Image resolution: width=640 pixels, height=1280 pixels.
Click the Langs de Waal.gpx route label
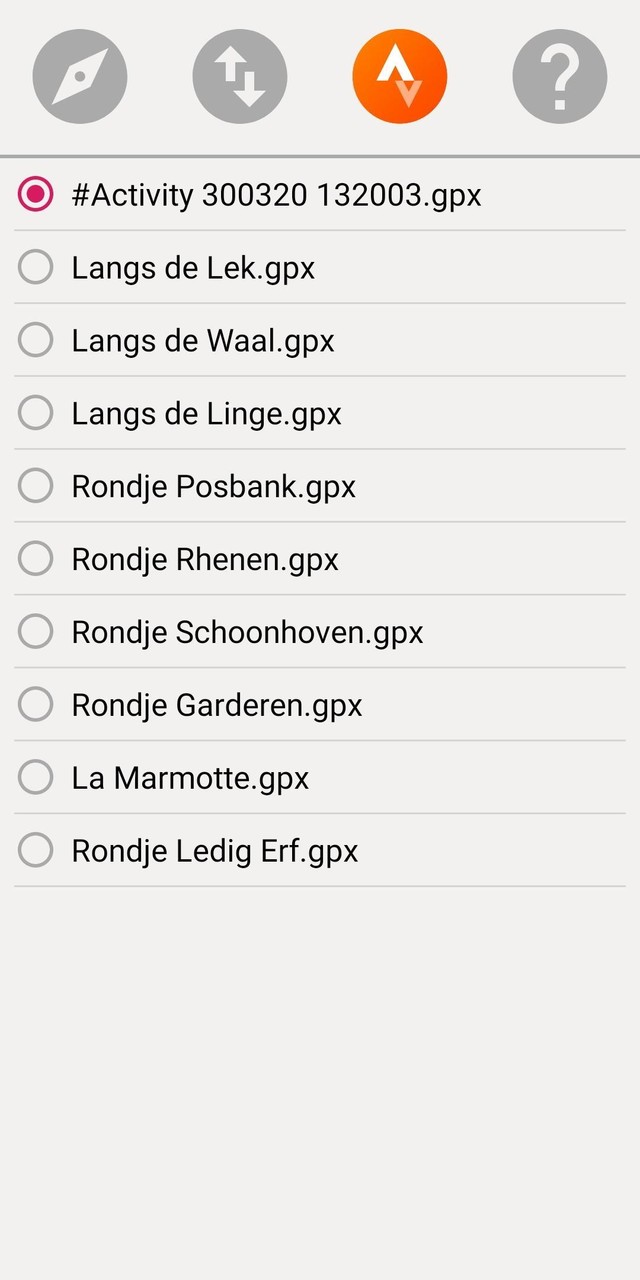click(203, 340)
